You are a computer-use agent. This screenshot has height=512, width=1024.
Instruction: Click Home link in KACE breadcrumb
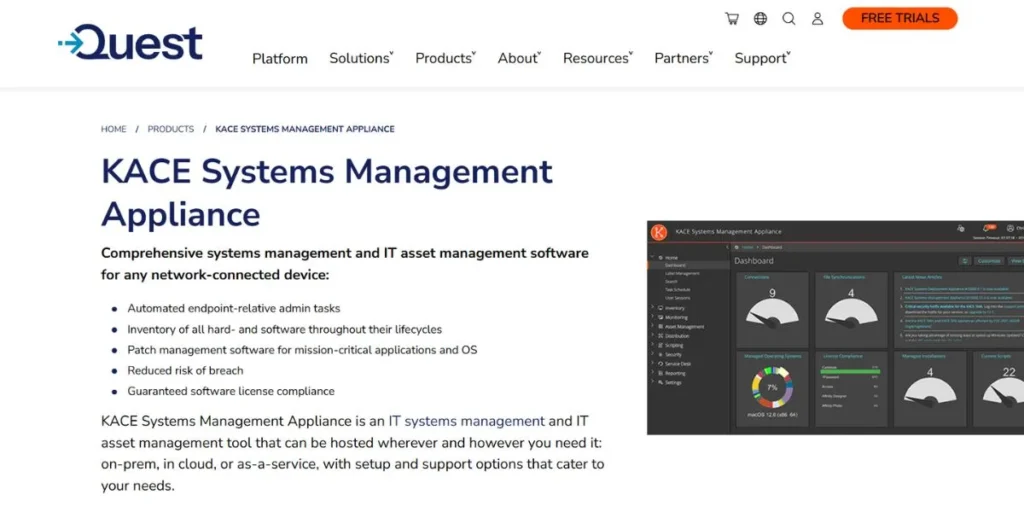pos(746,248)
